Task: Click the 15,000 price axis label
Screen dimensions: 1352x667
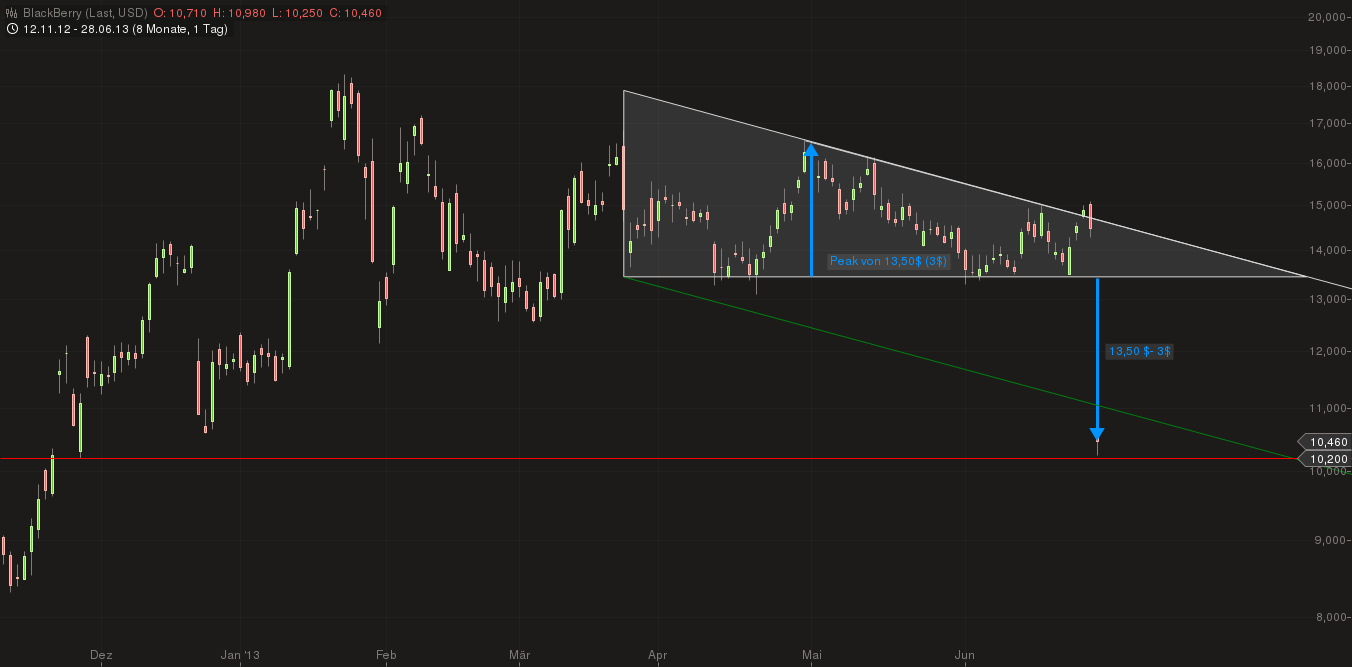Action: (x=1328, y=205)
